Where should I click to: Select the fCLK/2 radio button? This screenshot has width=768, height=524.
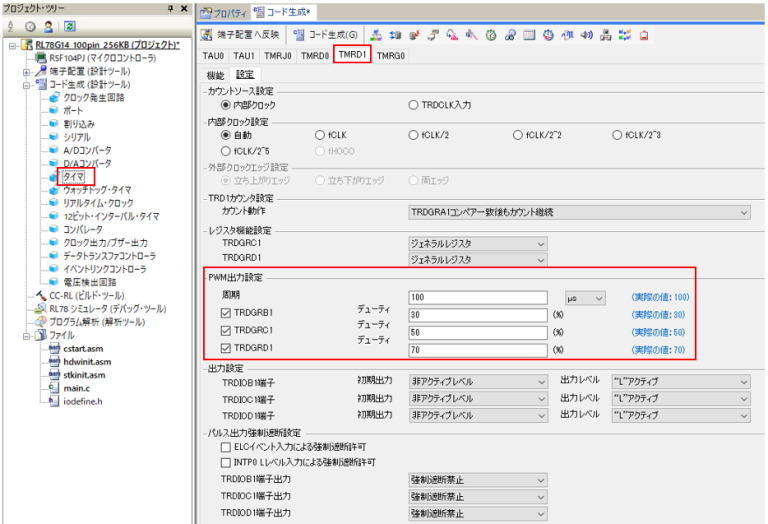click(x=413, y=135)
